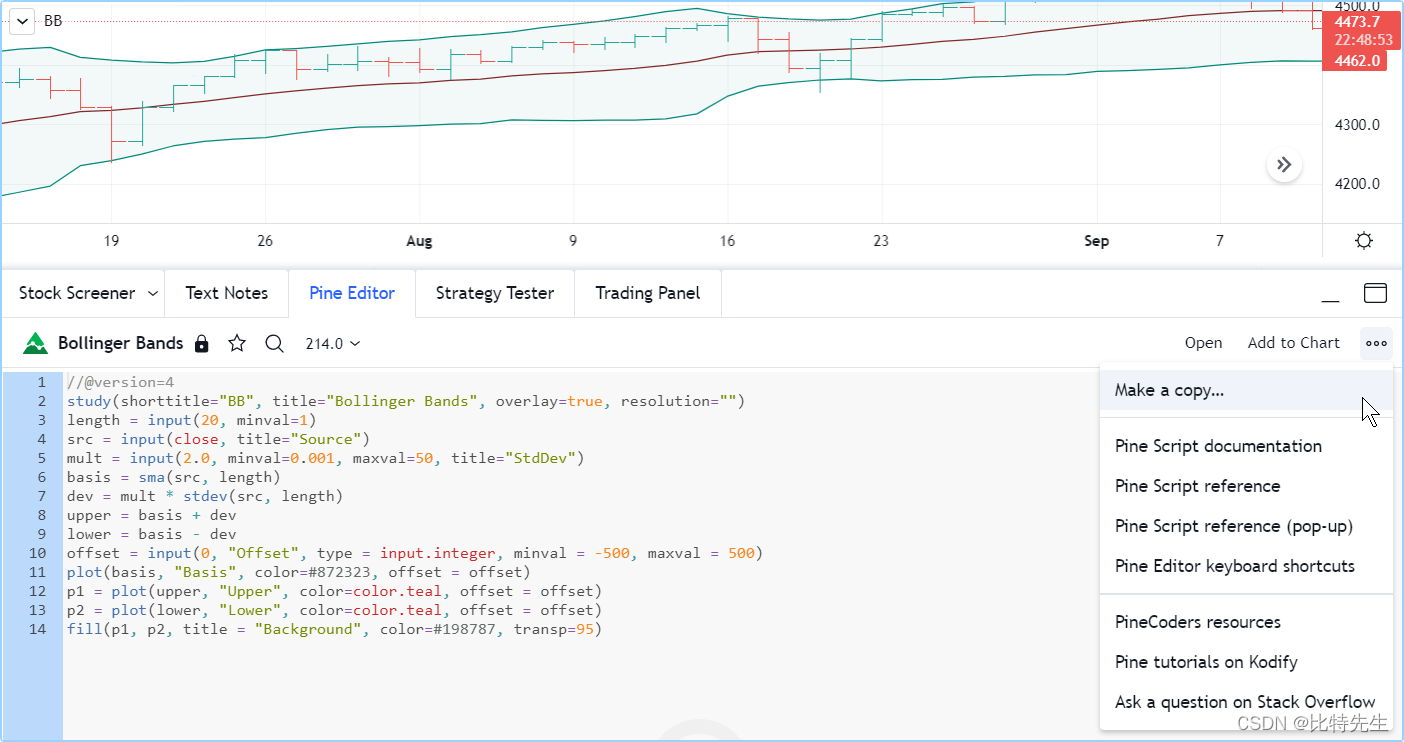Click the 4300.0 price axis label
The height and width of the screenshot is (742, 1404).
1355,125
